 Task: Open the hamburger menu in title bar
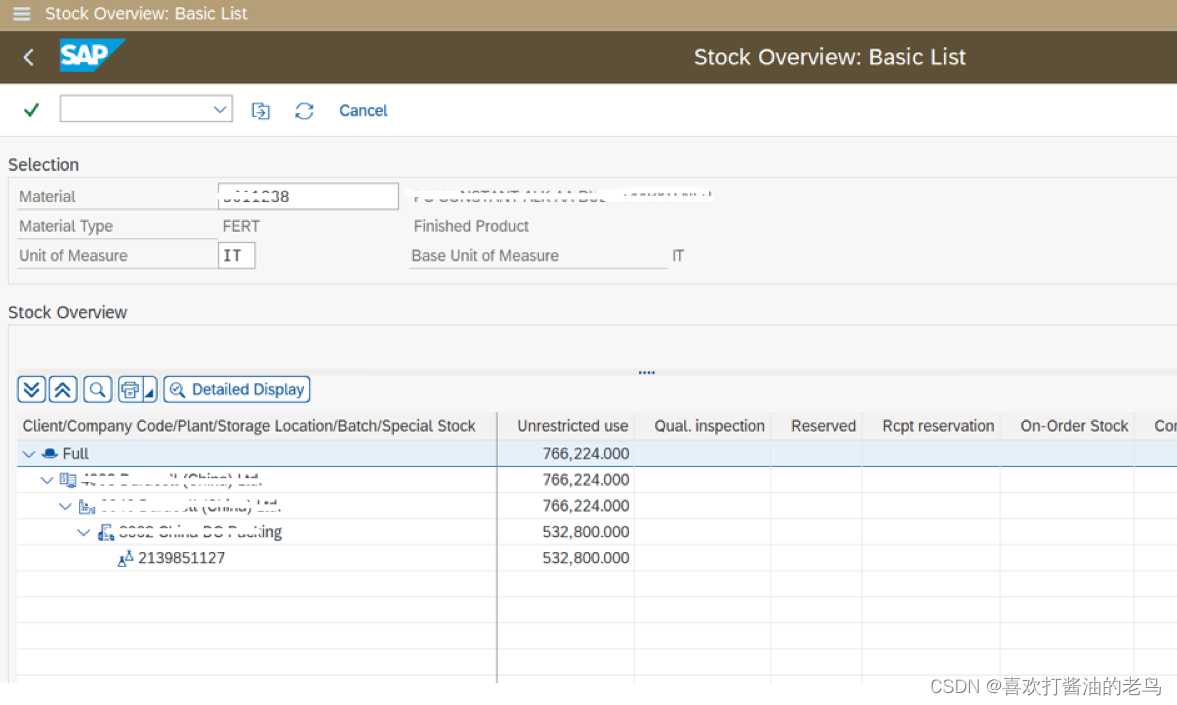pos(22,14)
